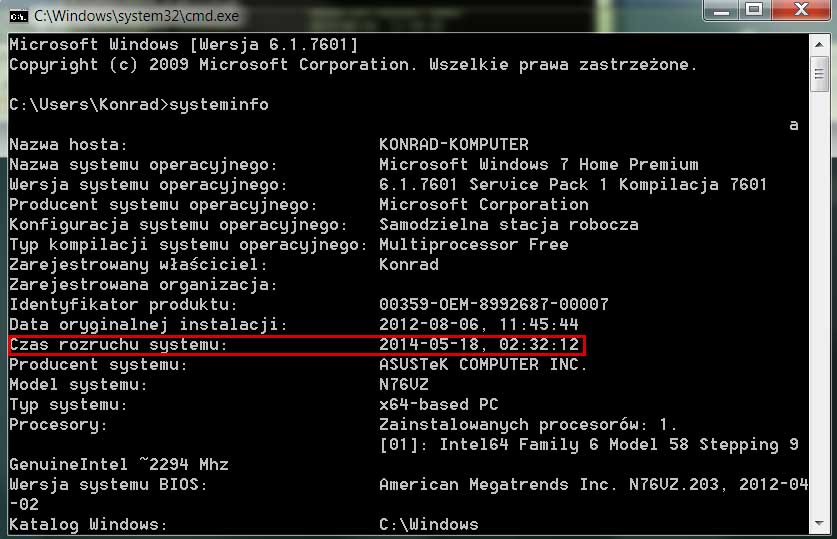Click the Typ systemu label
Viewport: 837px width, 539px height.
68,405
